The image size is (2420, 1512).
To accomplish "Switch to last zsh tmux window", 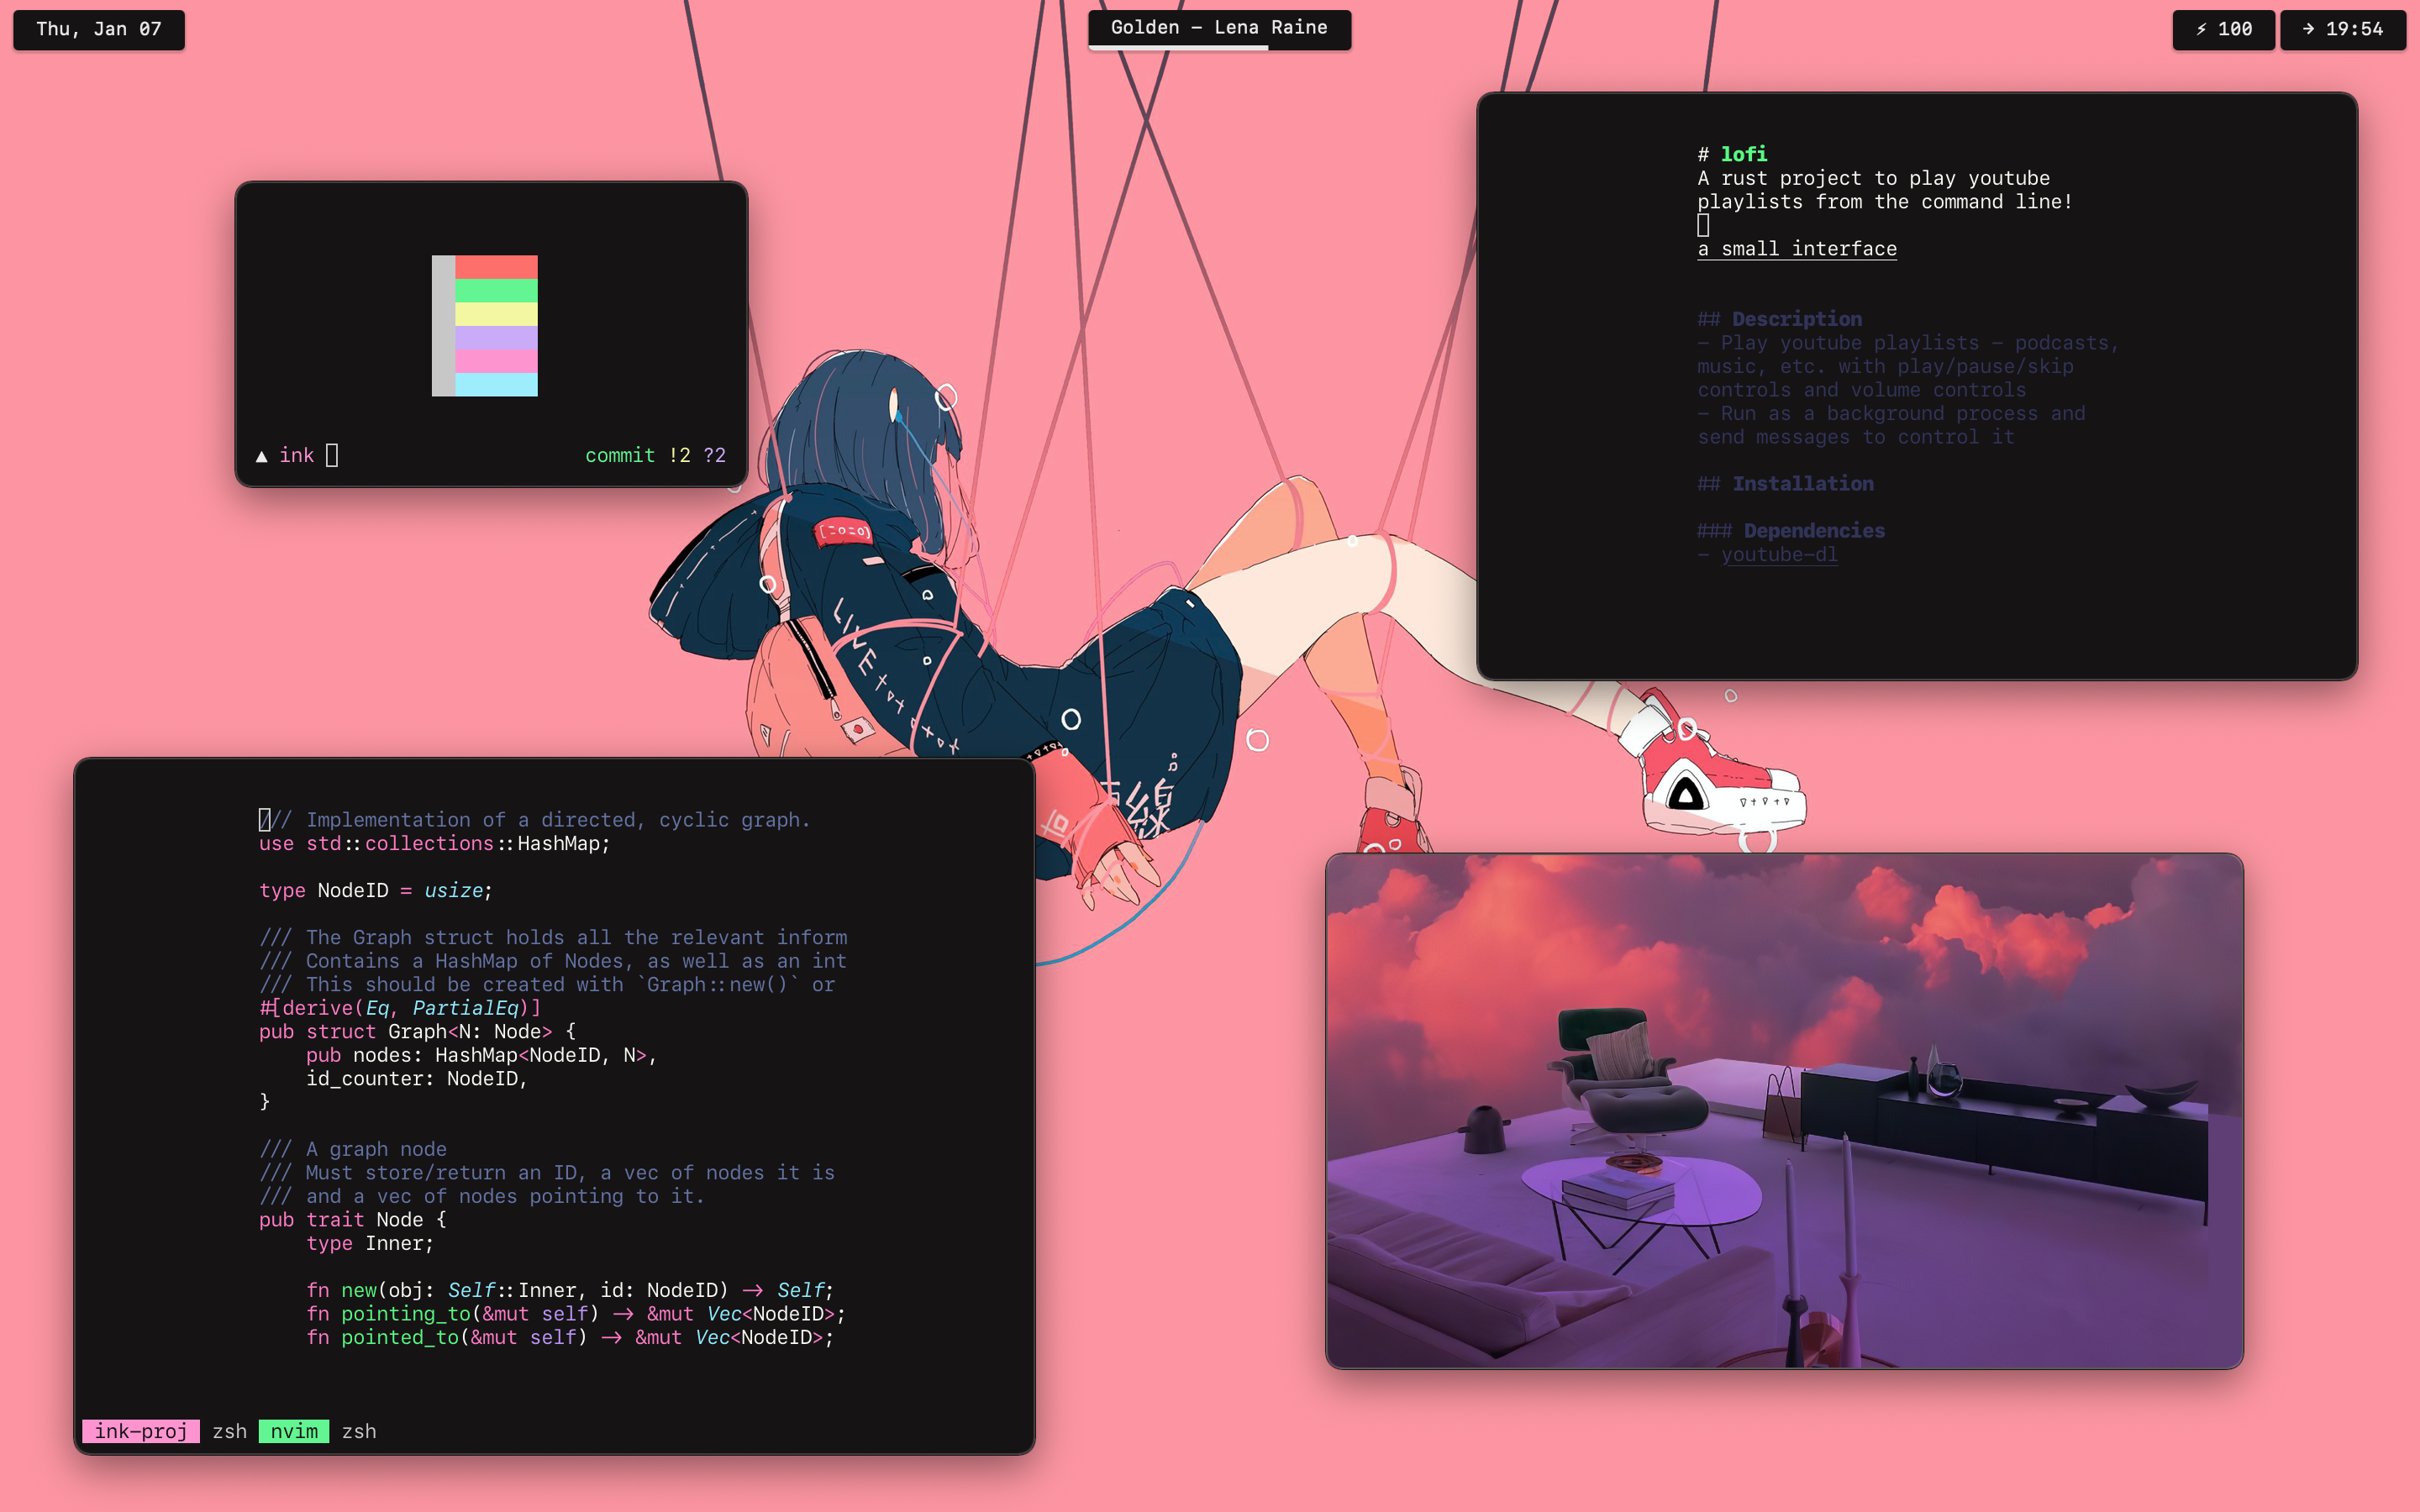I will tap(359, 1431).
